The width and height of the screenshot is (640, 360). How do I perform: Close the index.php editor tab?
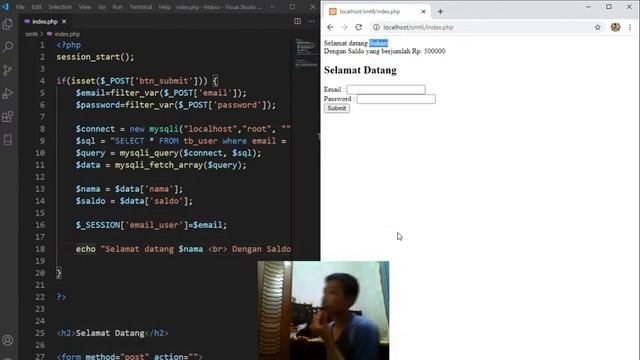pos(64,21)
